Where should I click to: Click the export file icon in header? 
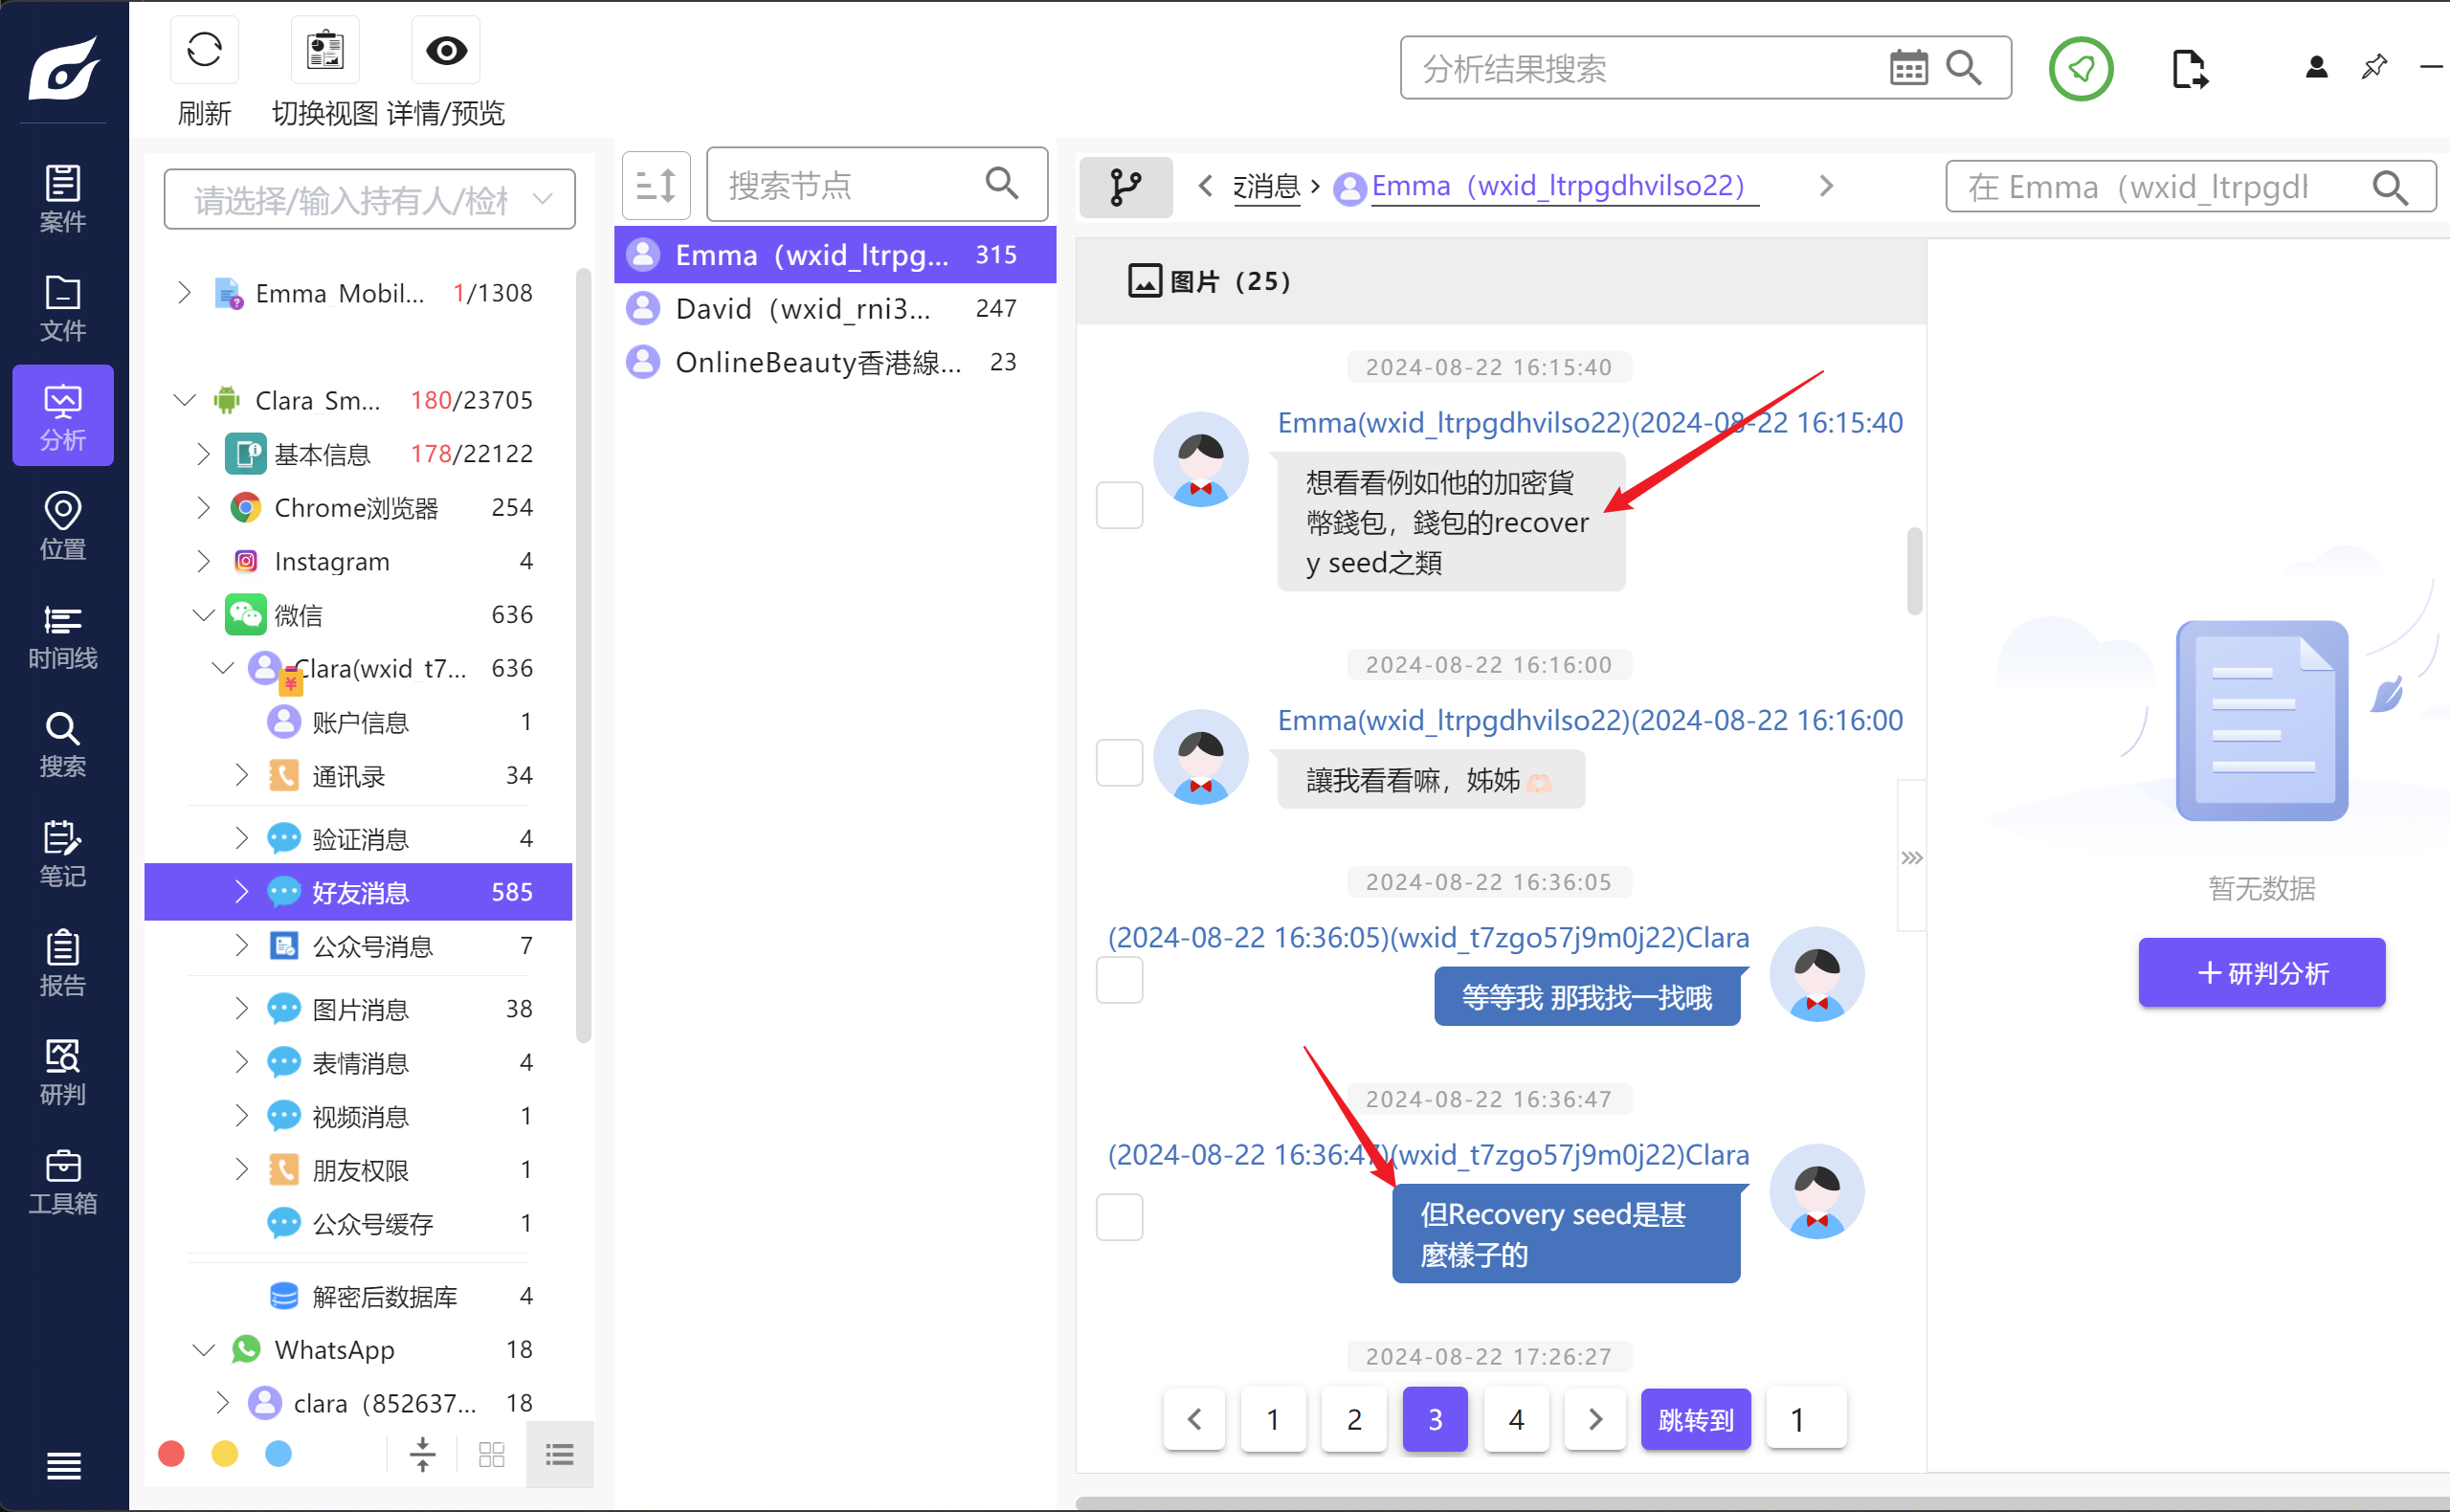(2189, 70)
